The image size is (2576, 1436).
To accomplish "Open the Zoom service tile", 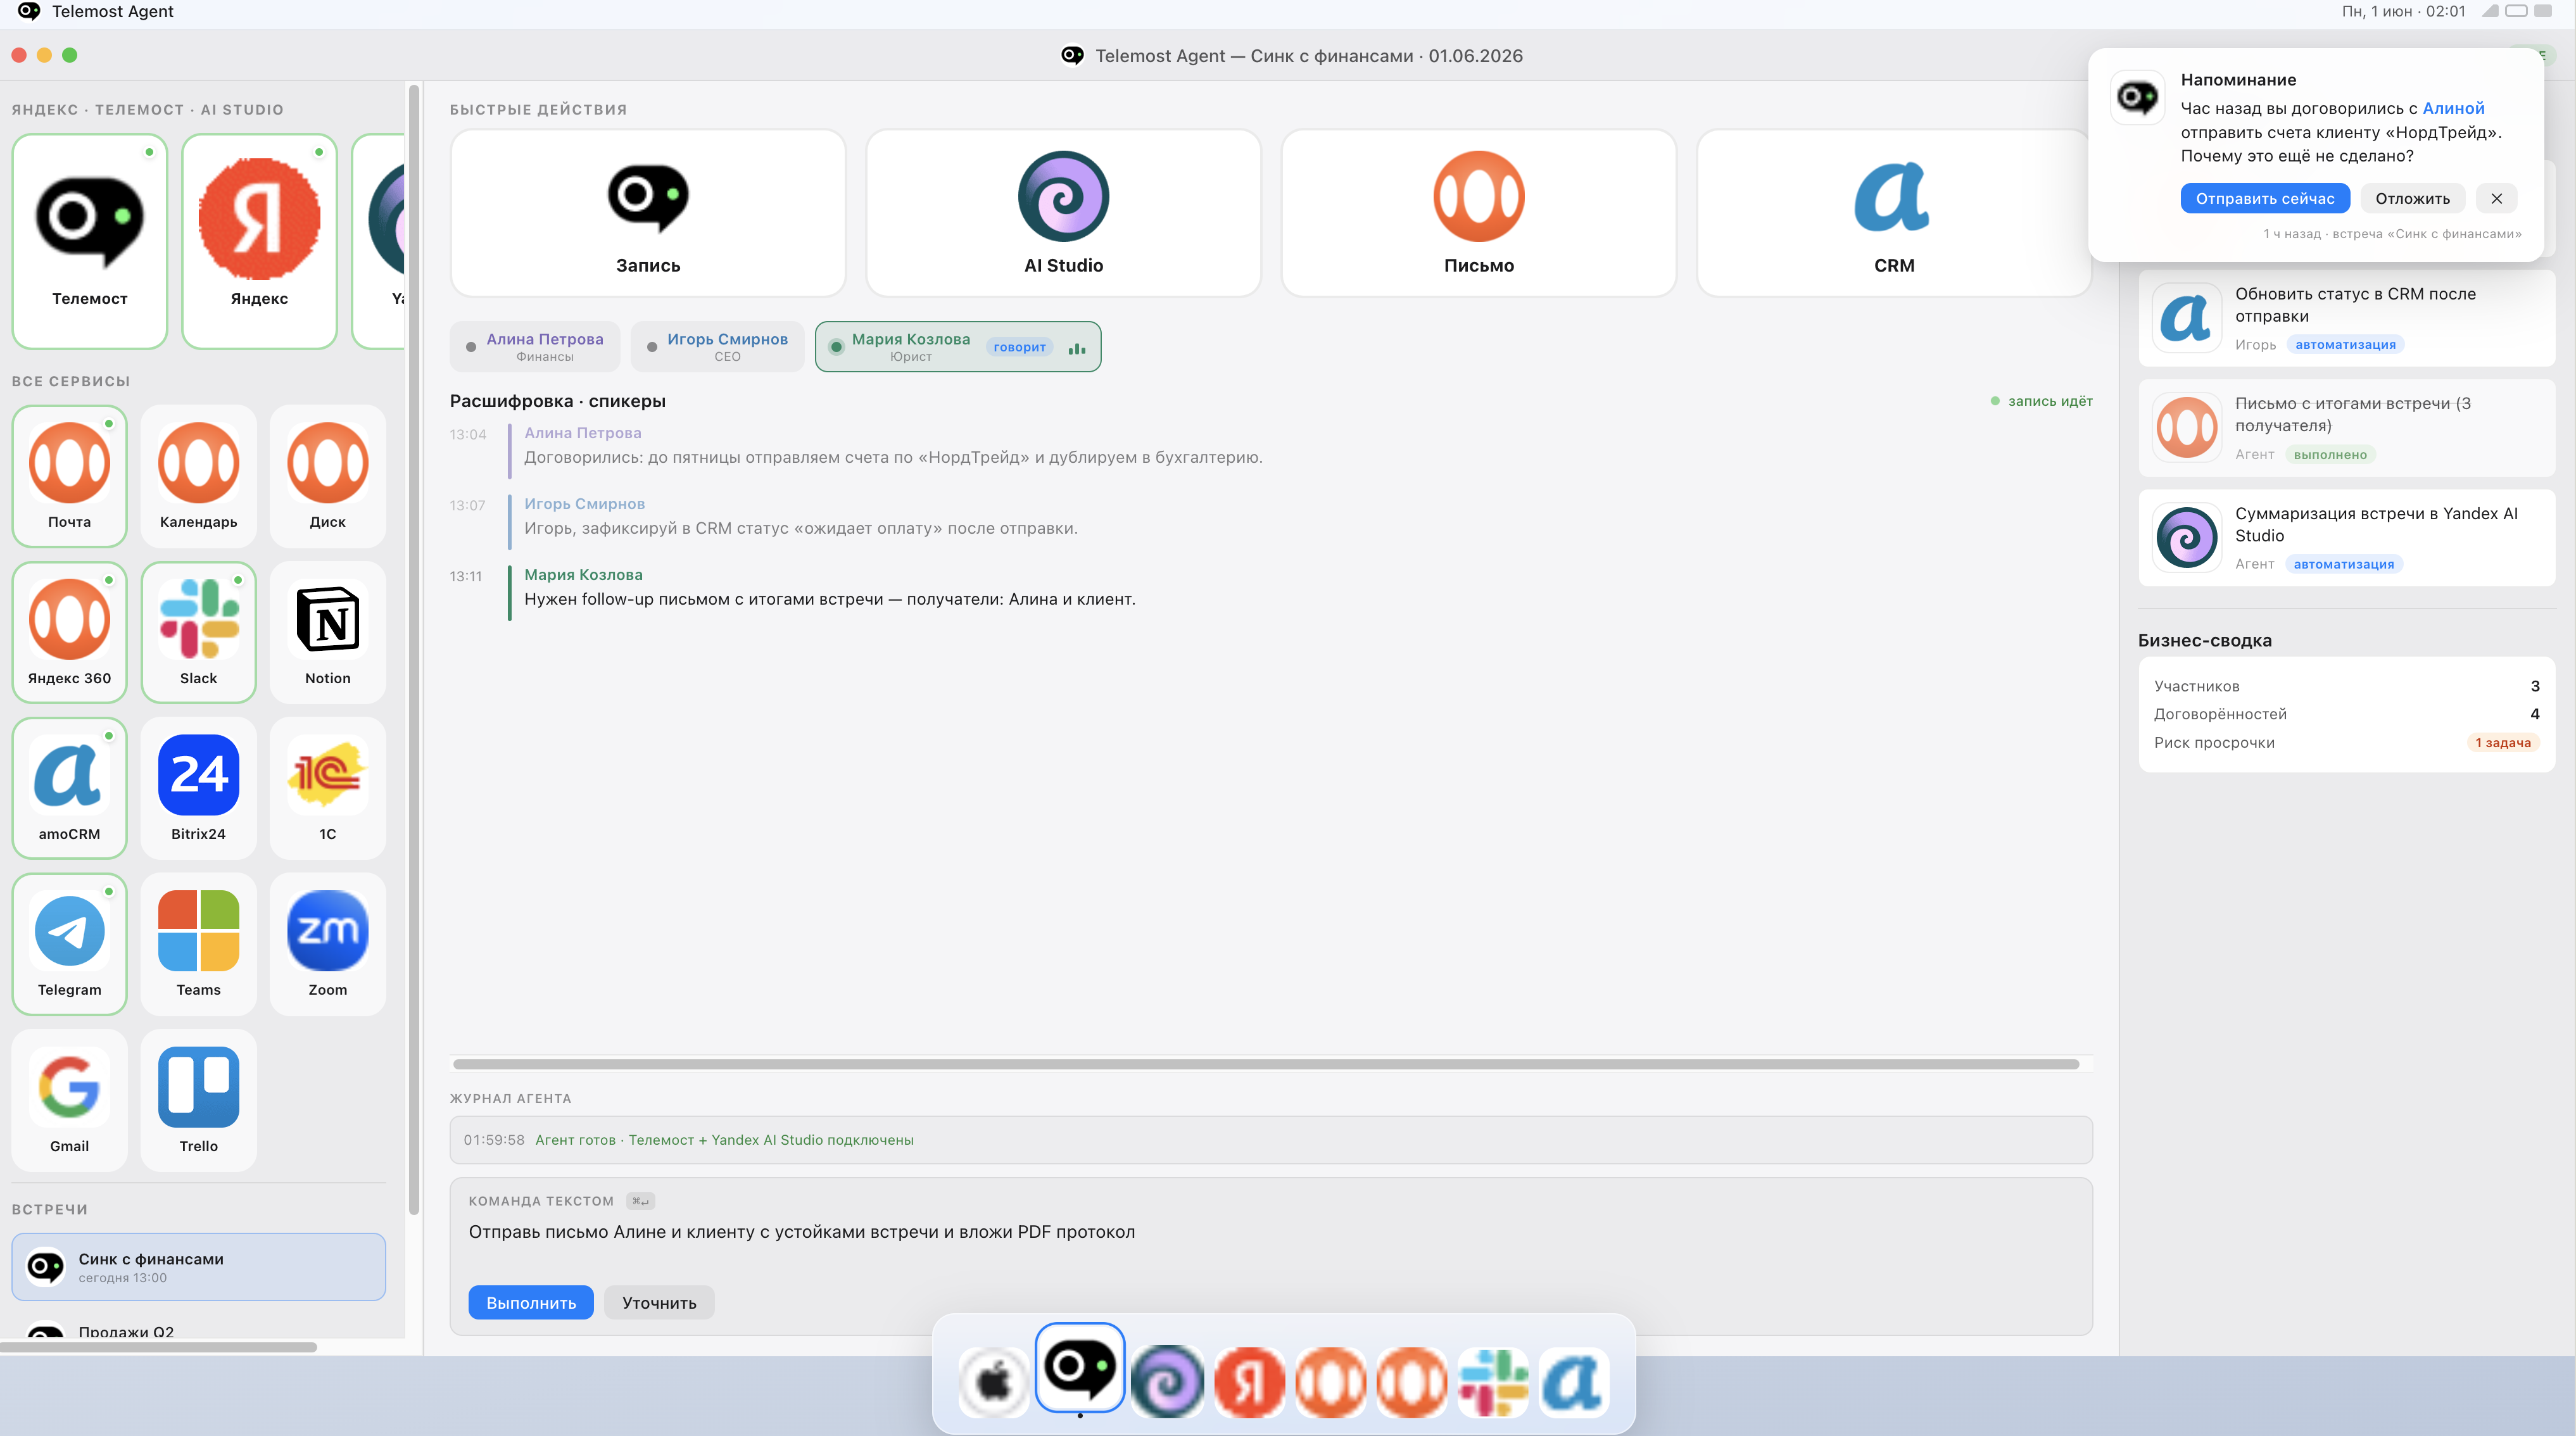I will (327, 943).
